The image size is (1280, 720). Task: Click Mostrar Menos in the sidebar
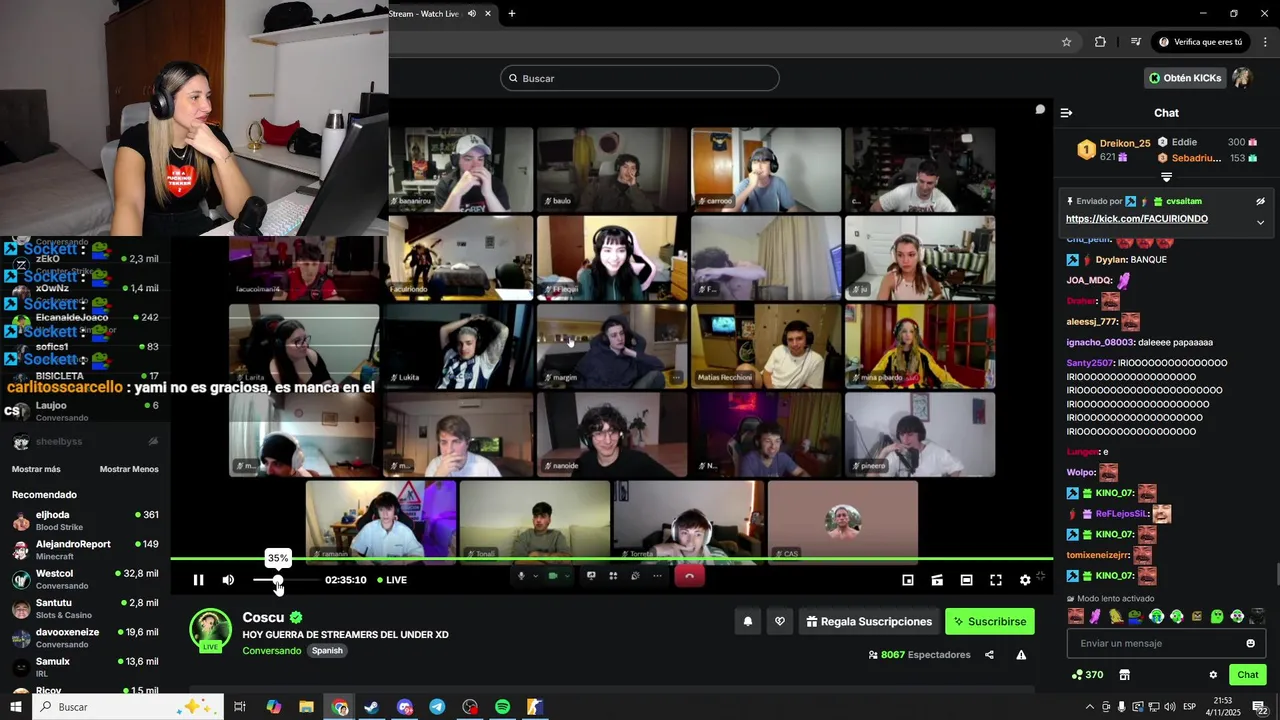[129, 469]
